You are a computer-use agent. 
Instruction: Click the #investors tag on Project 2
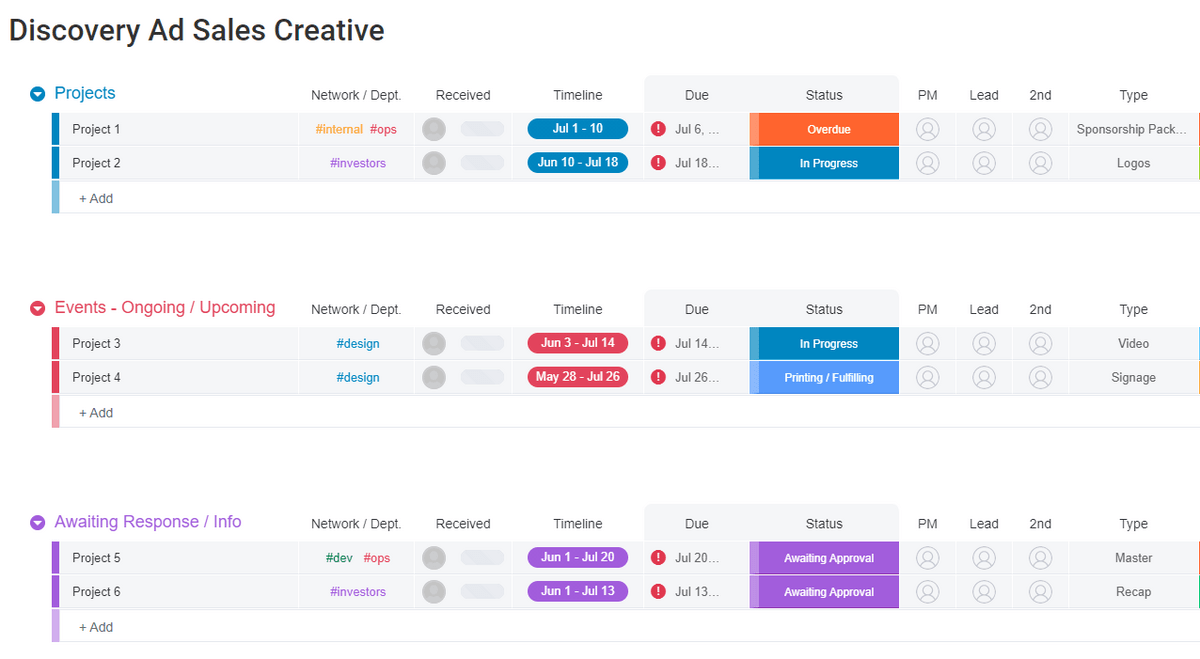(x=357, y=163)
